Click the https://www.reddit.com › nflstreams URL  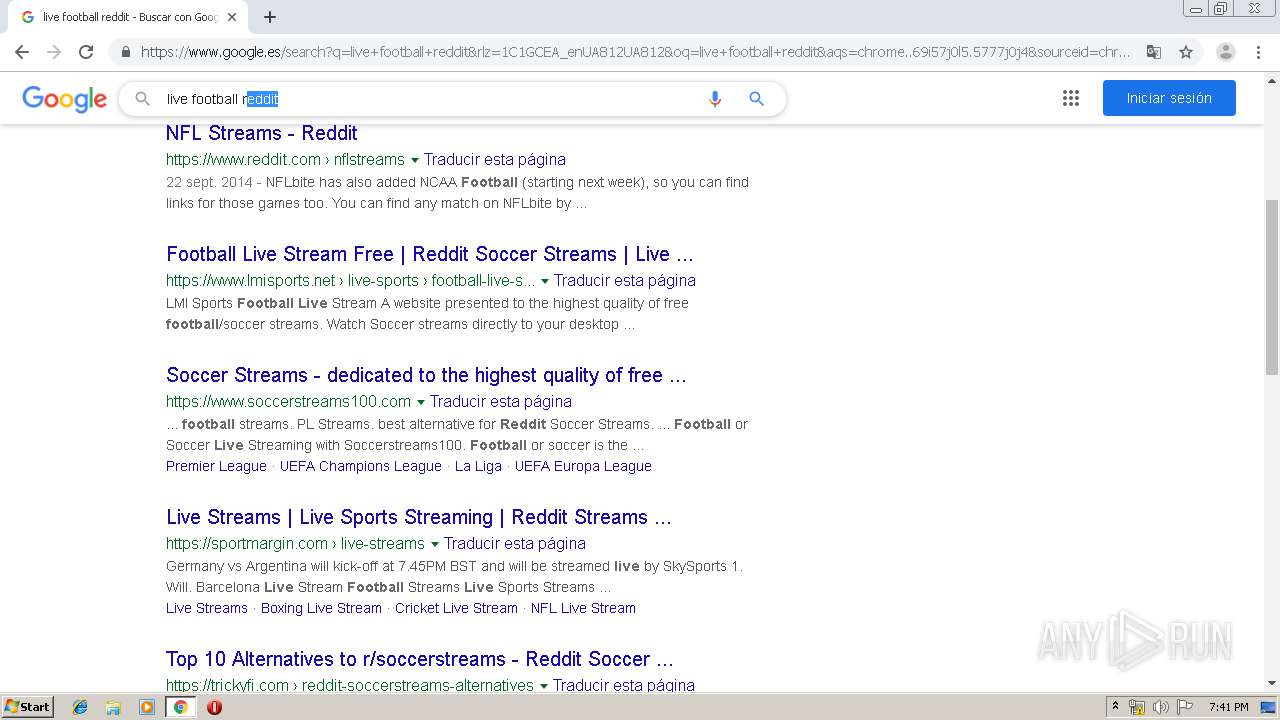click(x=285, y=159)
